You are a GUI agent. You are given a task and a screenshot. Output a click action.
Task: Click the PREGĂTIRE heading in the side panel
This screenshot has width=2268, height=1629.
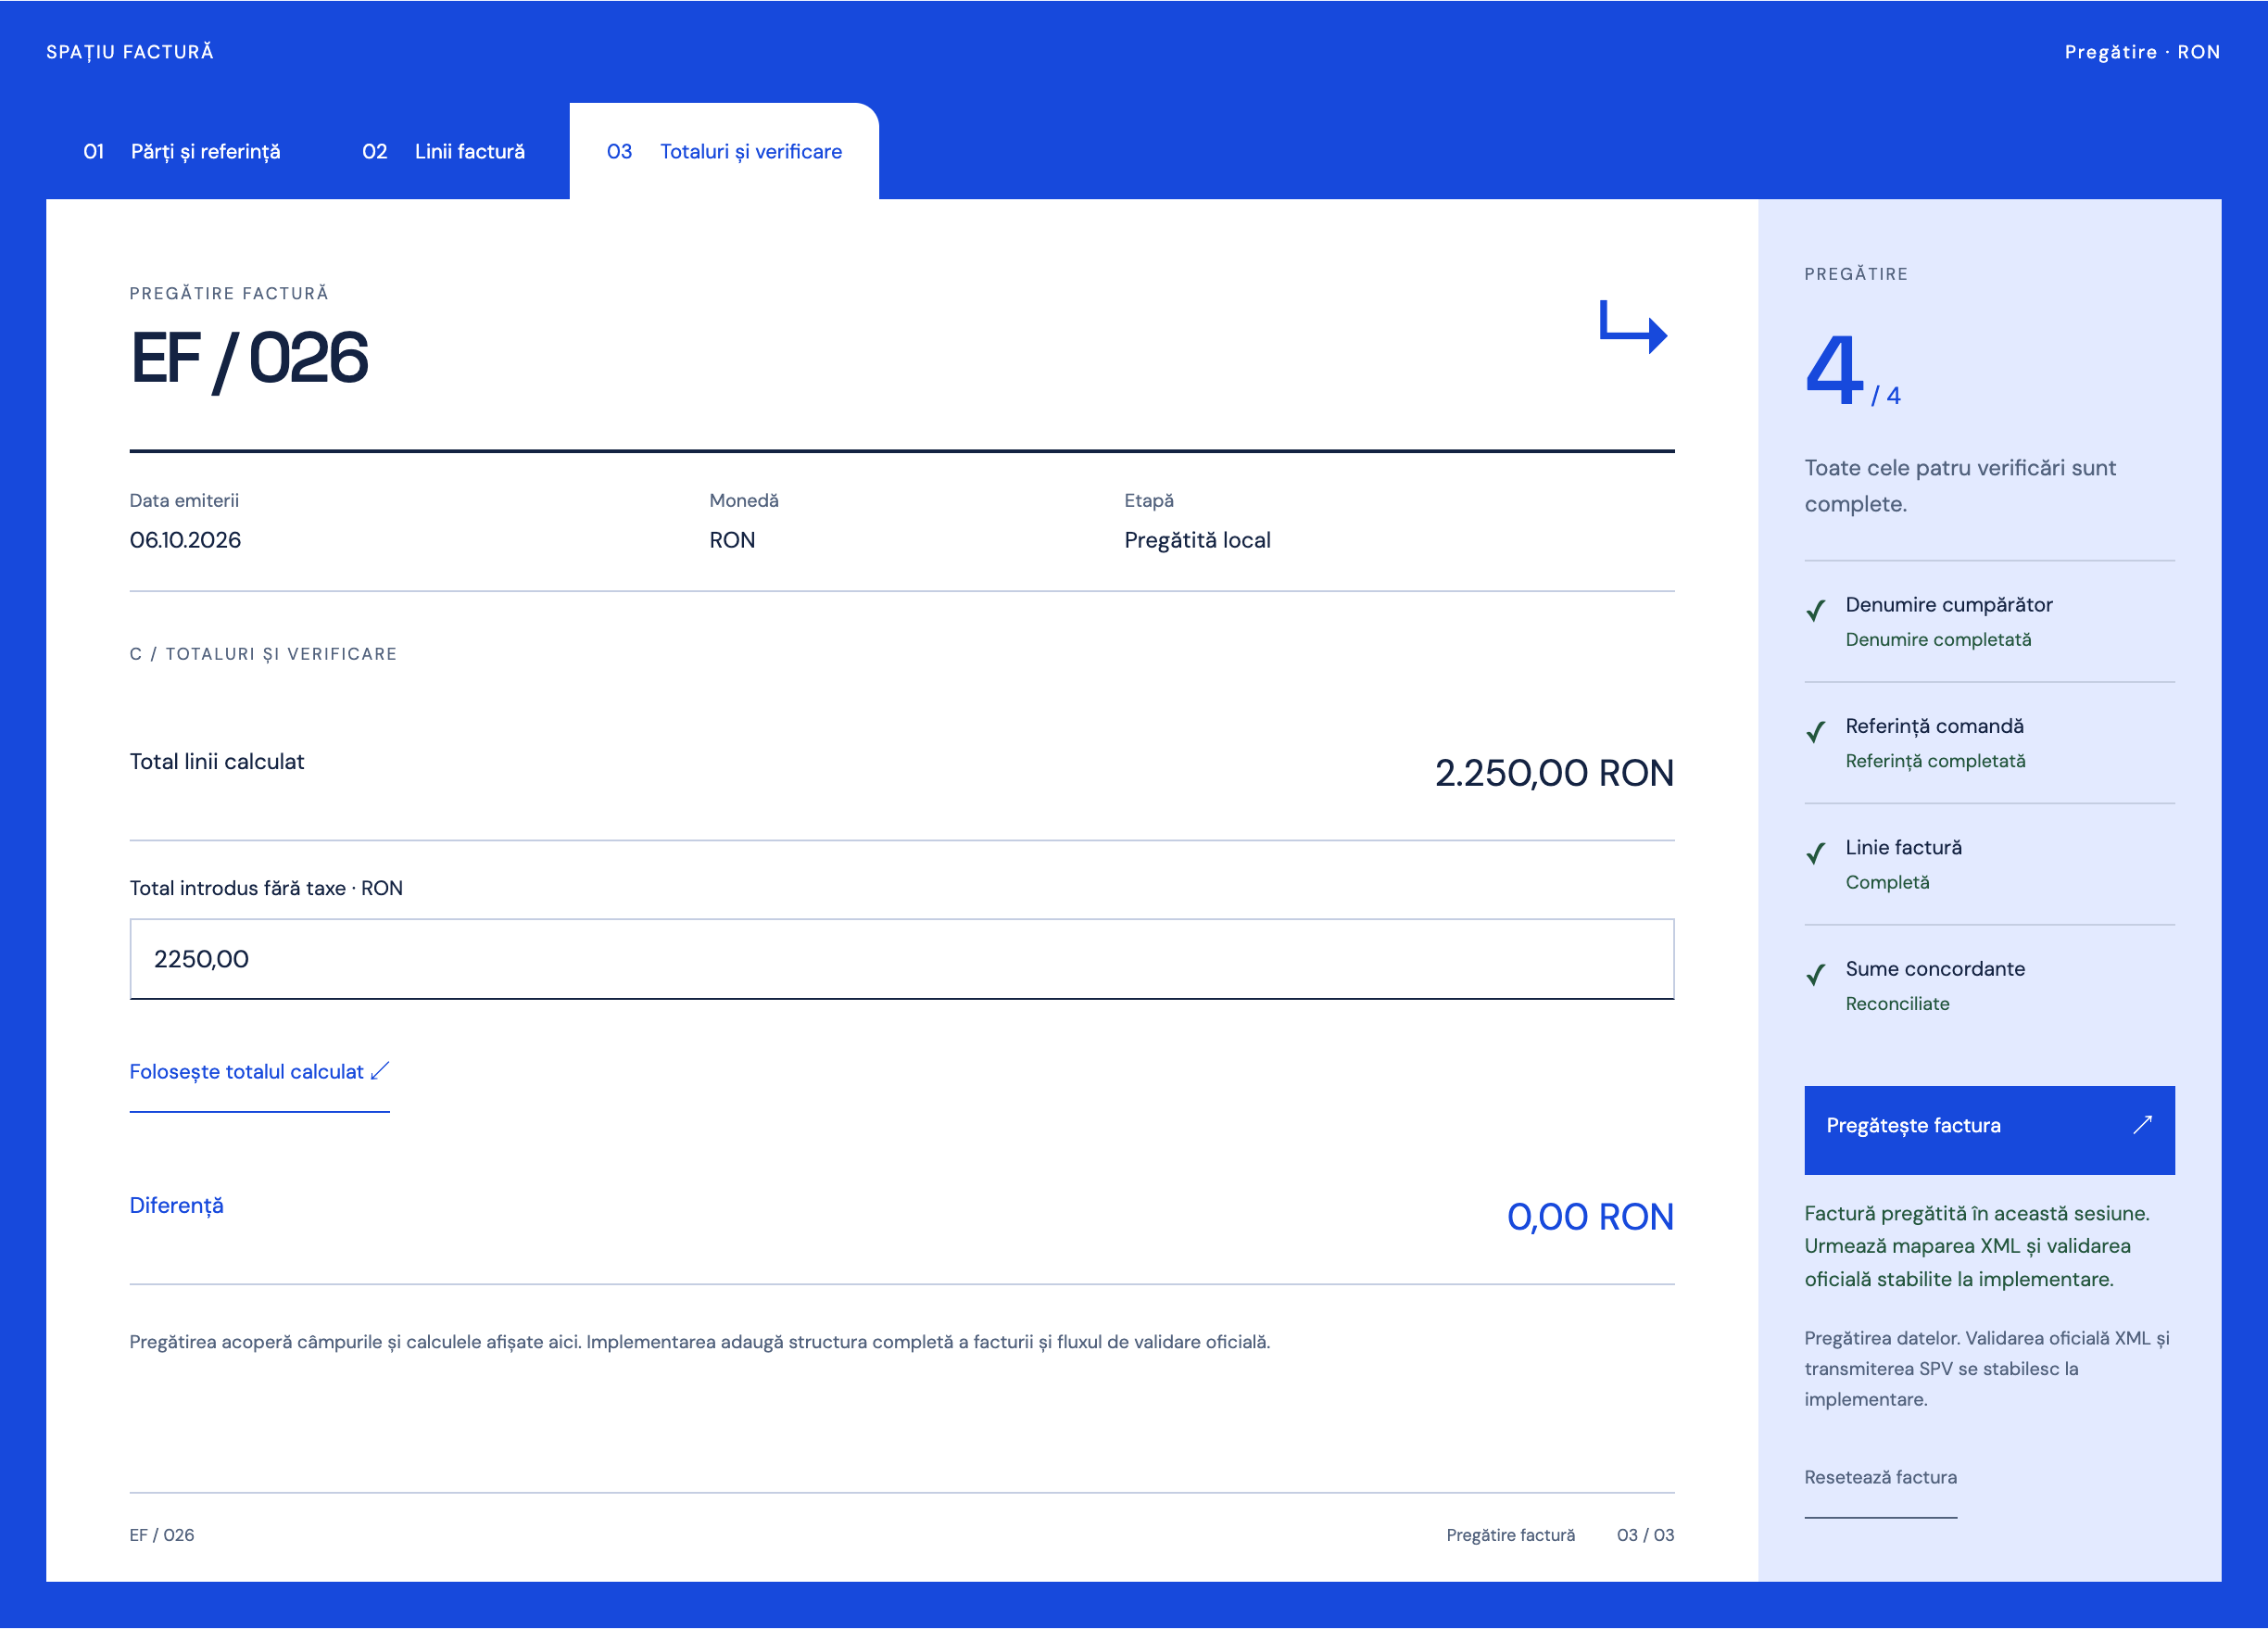[1856, 274]
